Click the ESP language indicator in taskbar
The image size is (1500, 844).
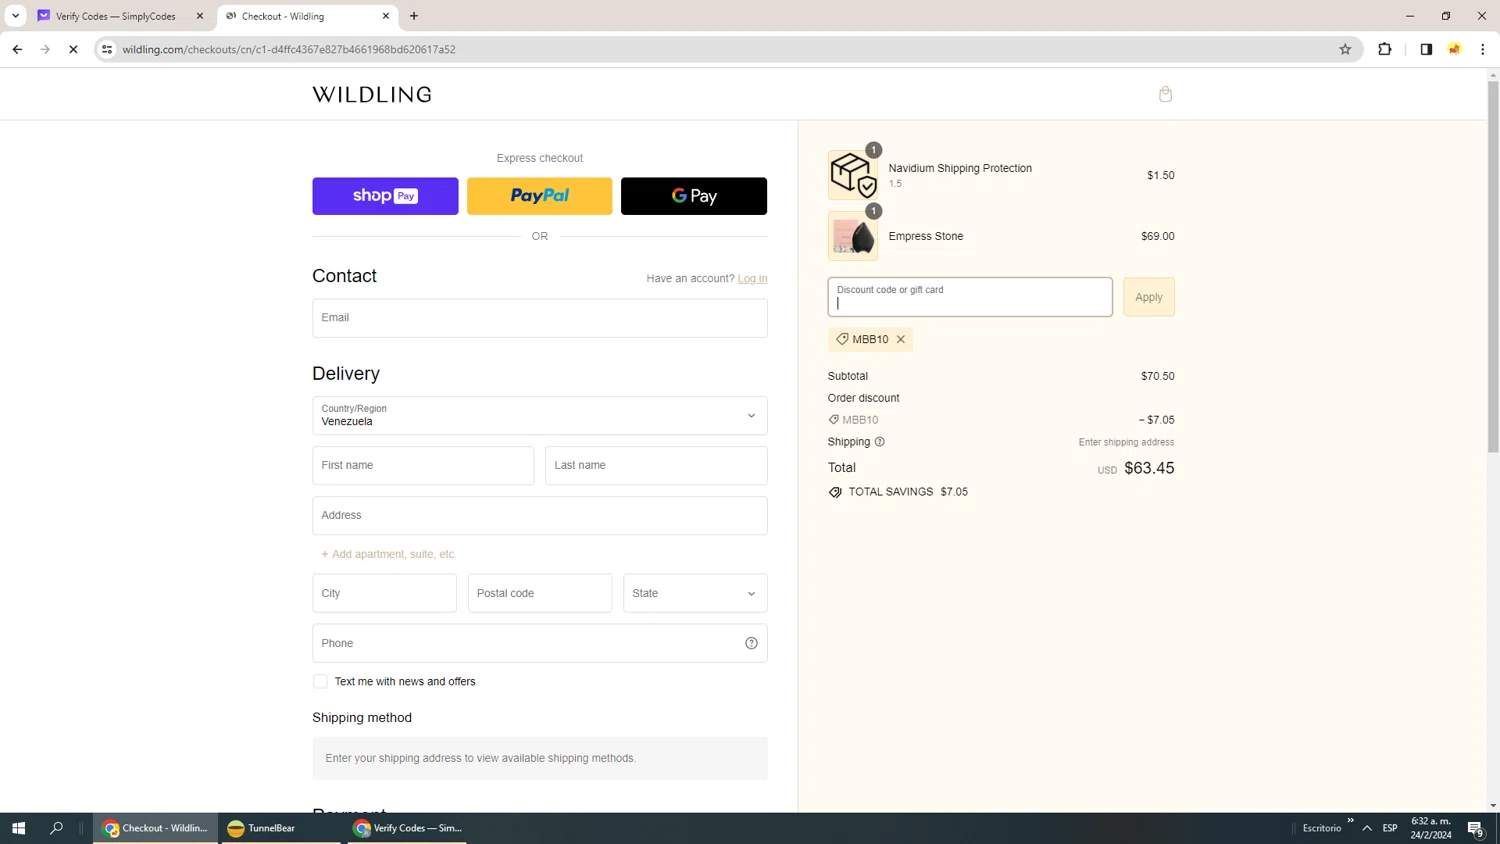pyautogui.click(x=1390, y=828)
